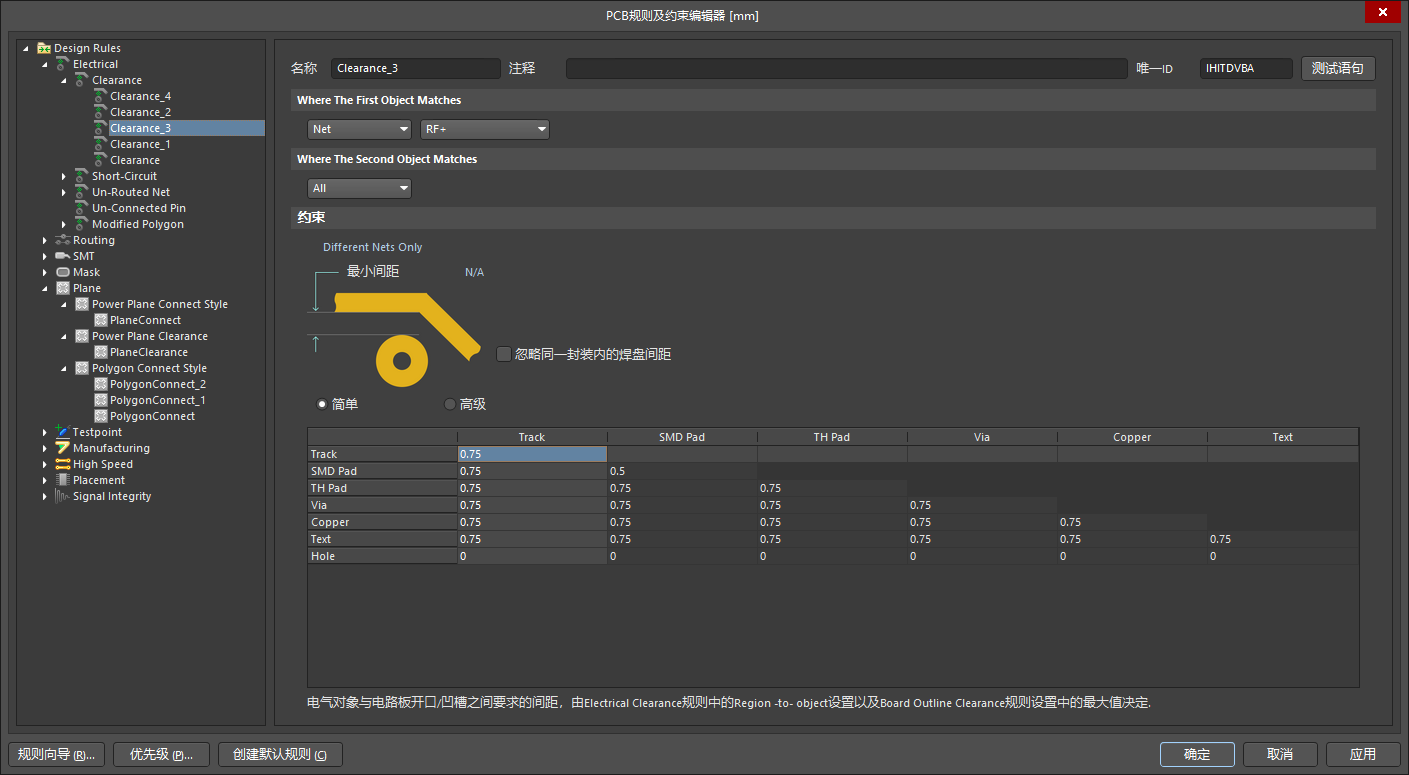Screen dimensions: 1409x775
Task: Click the Mask category icon
Action: pyautogui.click(x=63, y=272)
